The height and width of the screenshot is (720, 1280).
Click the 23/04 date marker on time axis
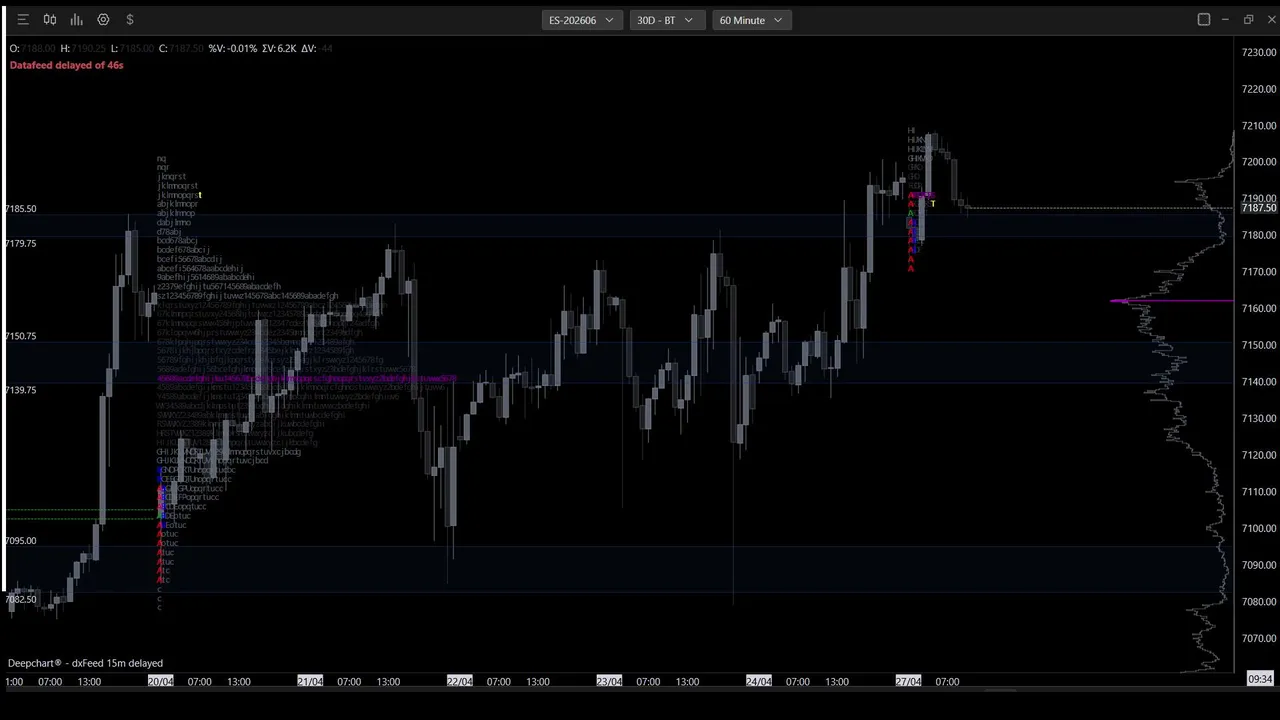click(x=609, y=681)
